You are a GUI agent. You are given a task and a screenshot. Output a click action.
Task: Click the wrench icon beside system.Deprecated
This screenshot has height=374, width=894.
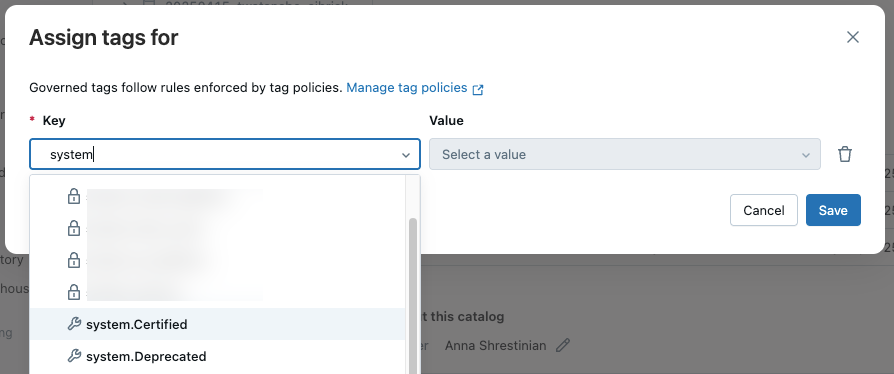74,356
